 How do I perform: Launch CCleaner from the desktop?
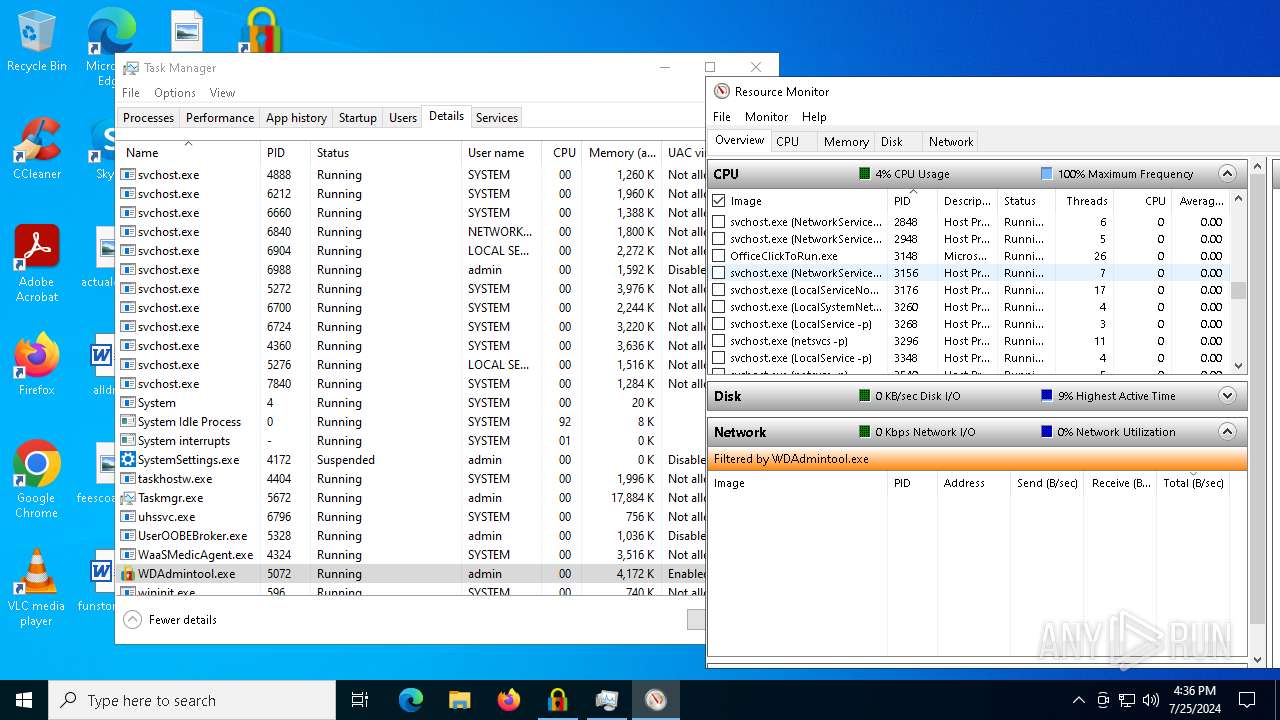(36, 150)
